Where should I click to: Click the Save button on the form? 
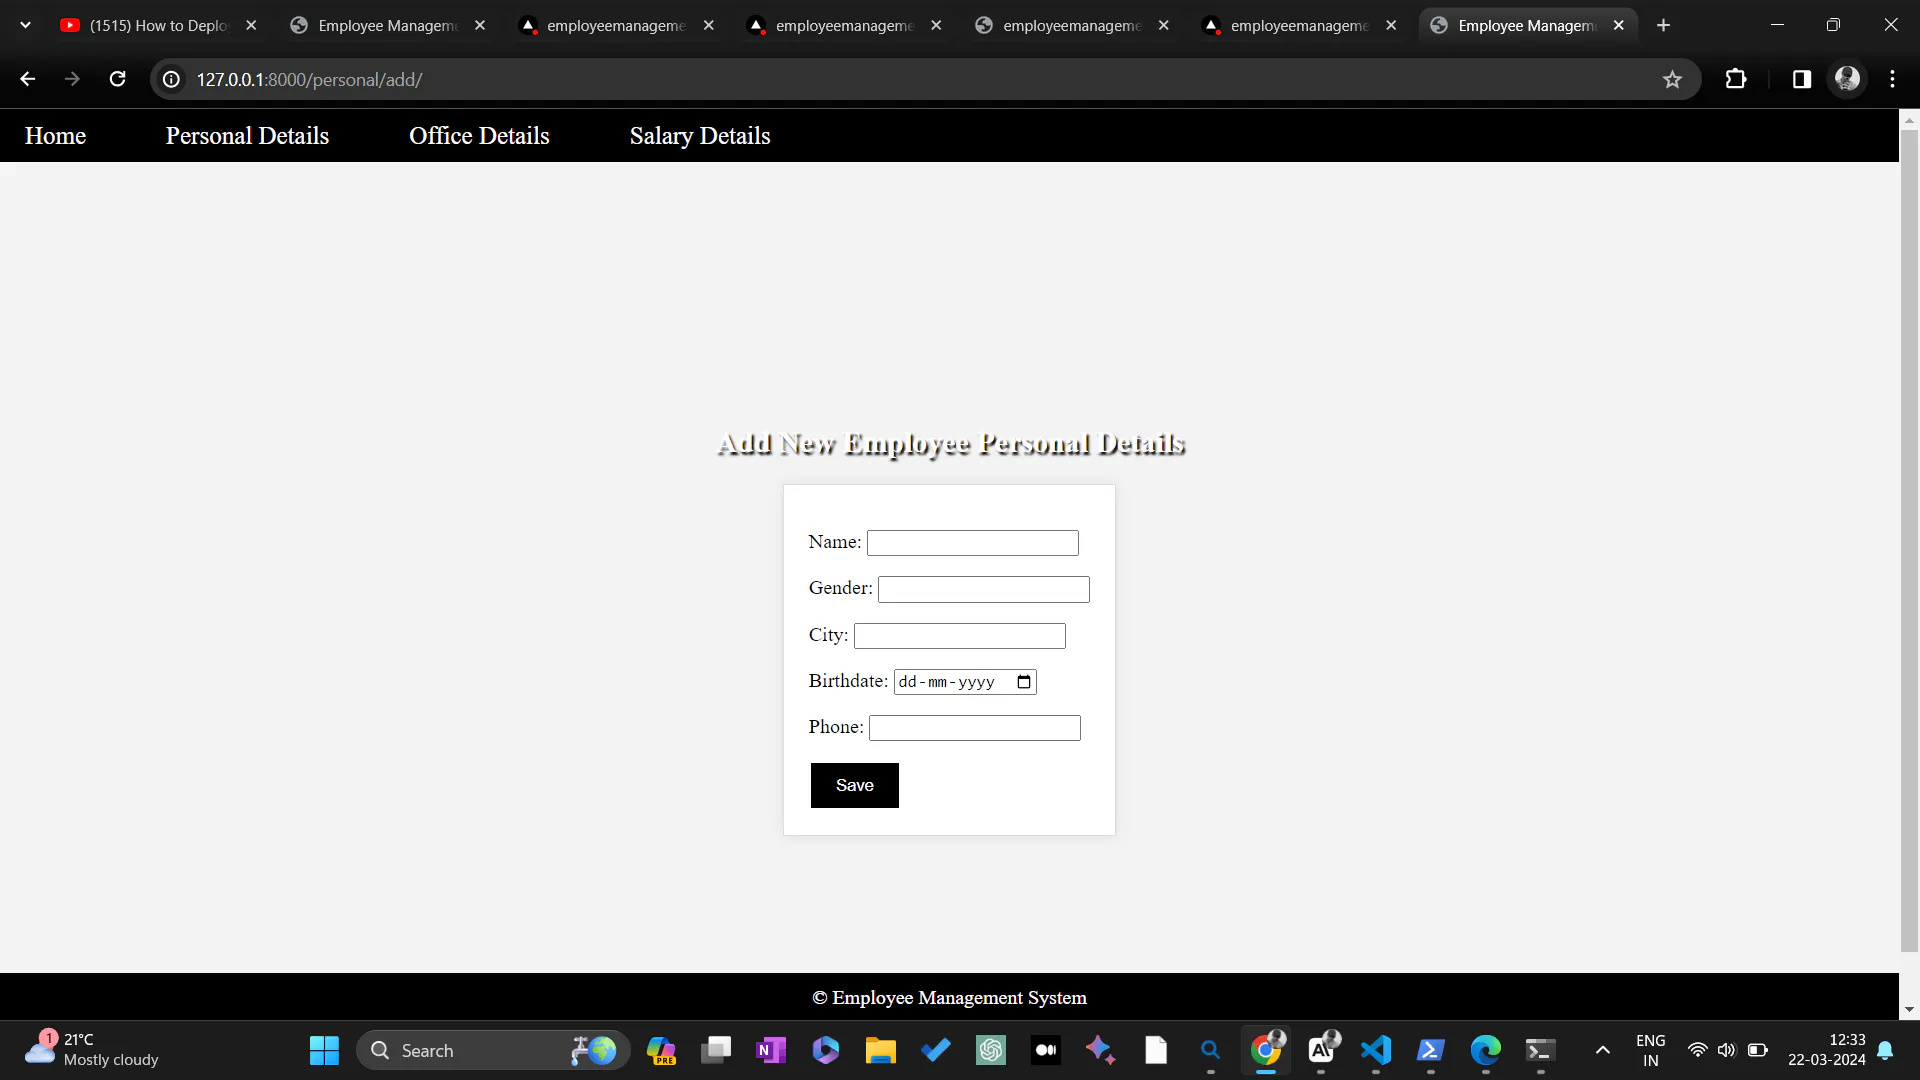(854, 785)
